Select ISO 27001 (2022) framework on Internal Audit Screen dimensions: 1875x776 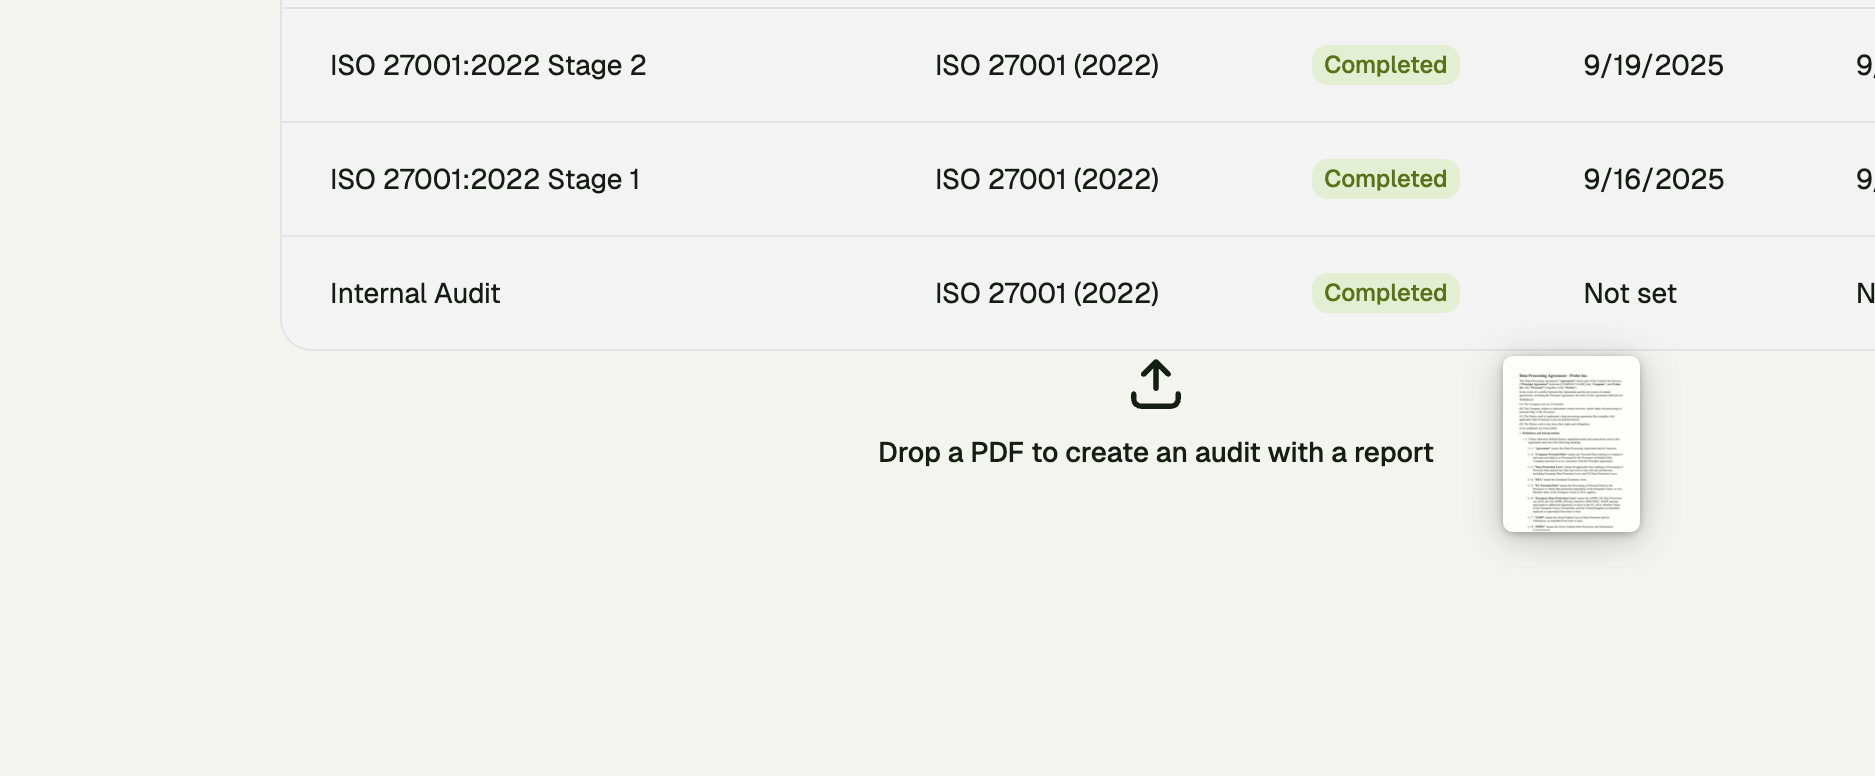coord(1046,293)
